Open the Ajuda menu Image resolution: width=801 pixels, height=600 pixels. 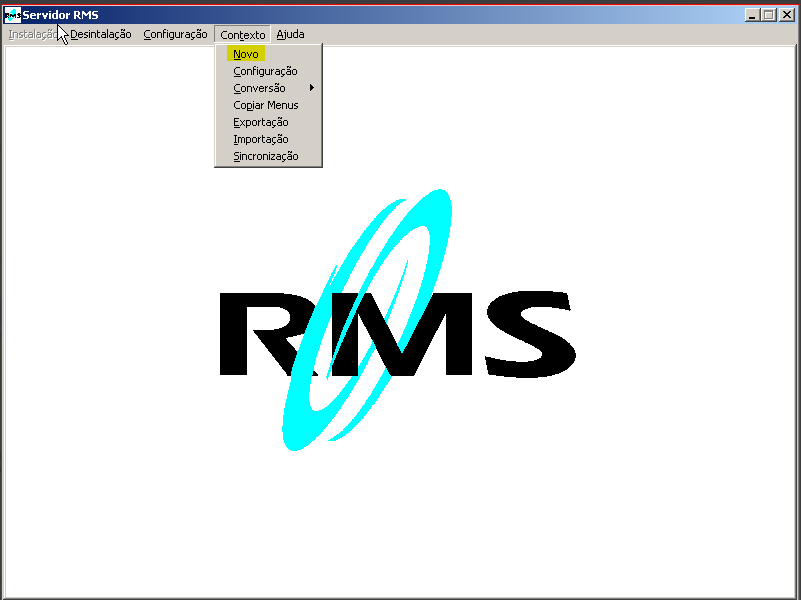[x=290, y=34]
